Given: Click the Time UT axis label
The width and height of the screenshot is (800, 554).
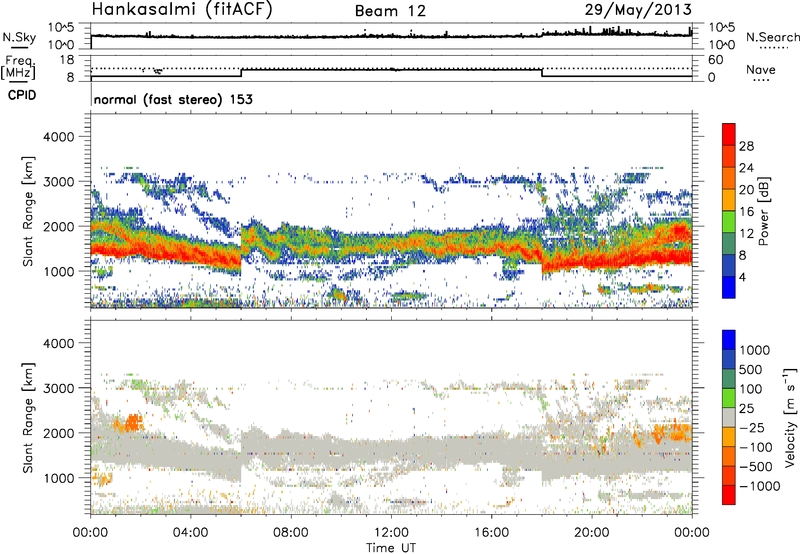Looking at the screenshot, I should click(391, 548).
